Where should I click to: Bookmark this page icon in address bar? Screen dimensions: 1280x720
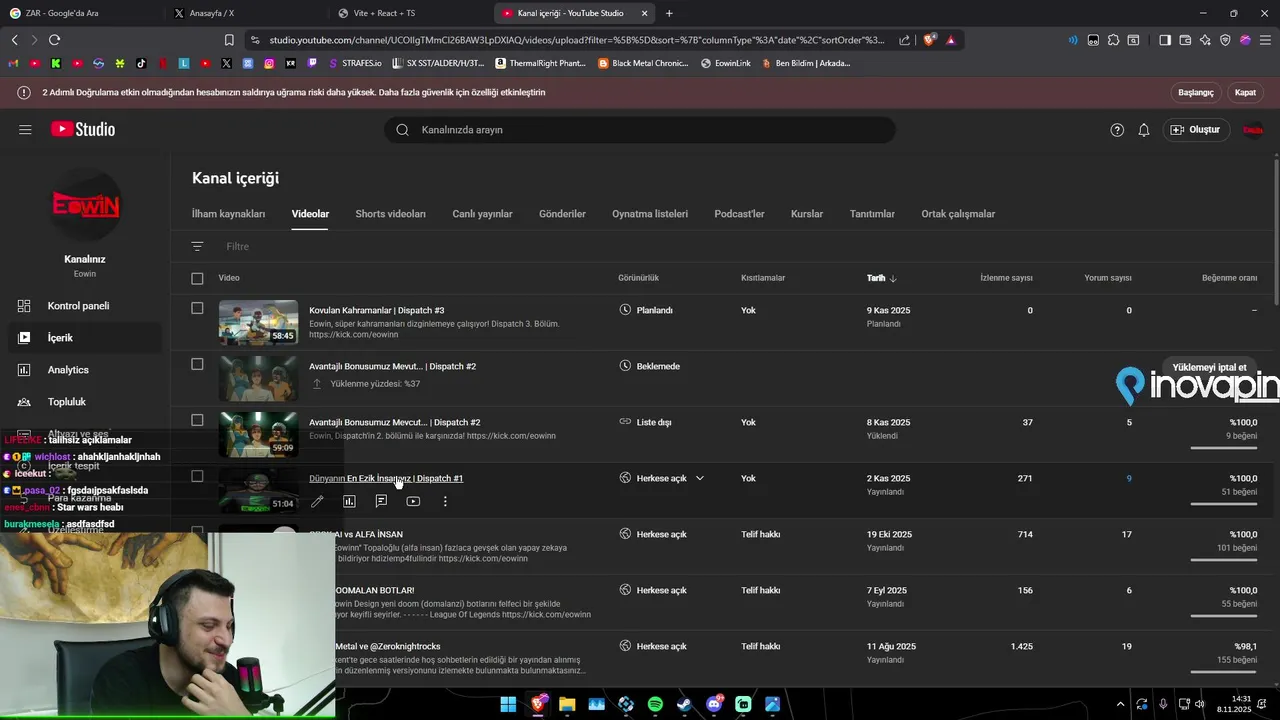[229, 40]
